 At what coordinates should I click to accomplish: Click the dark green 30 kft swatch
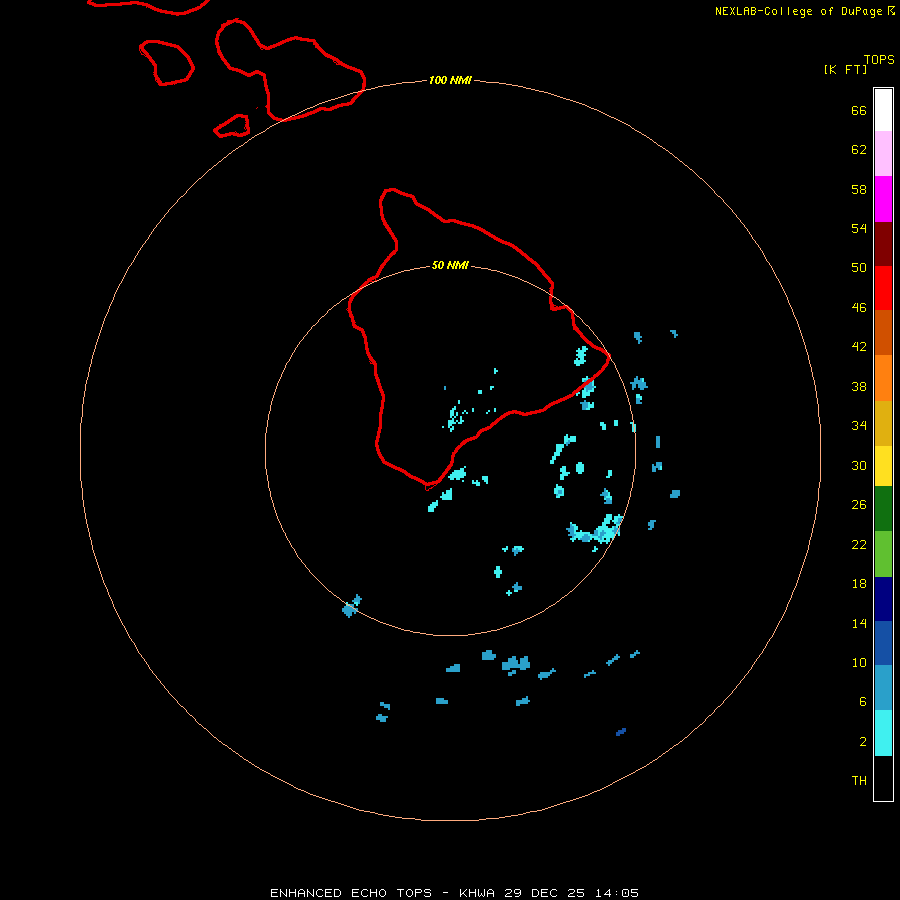[883, 509]
